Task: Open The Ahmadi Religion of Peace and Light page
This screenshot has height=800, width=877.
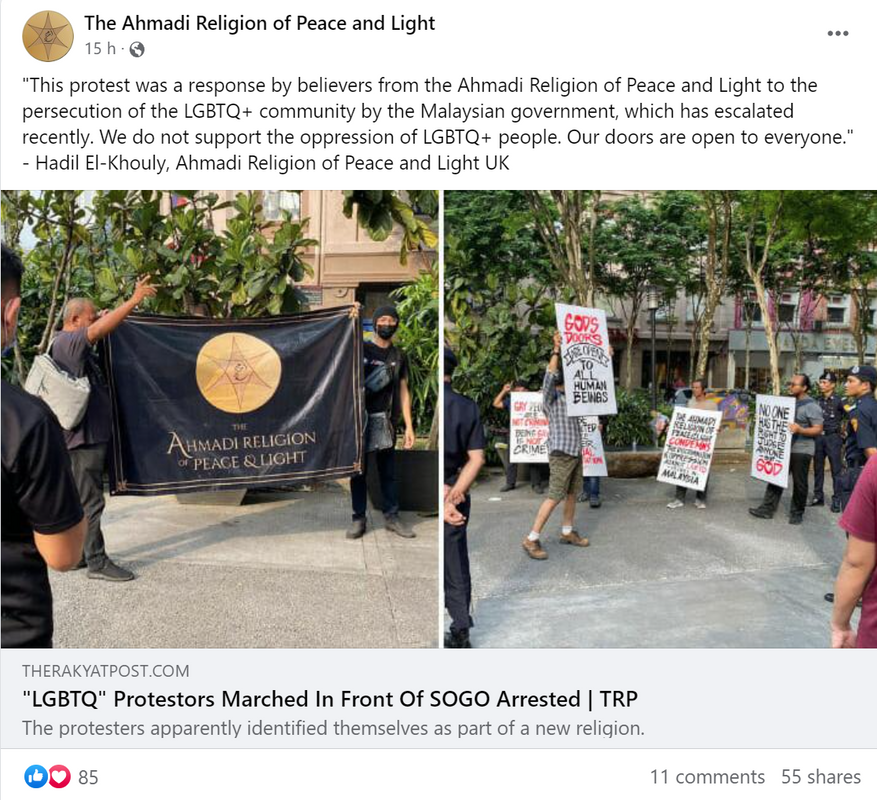Action: coord(260,23)
